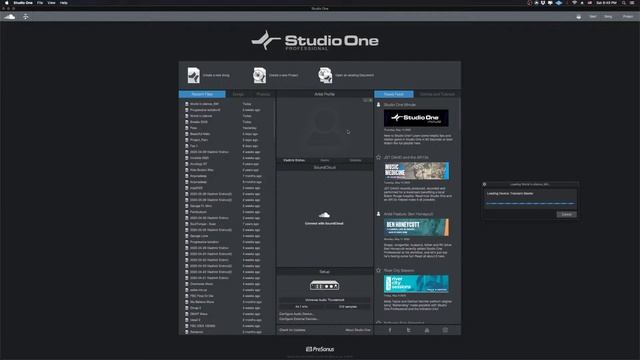Click the Open an existing Document icon
This screenshot has width=640, height=360.
coord(325,75)
